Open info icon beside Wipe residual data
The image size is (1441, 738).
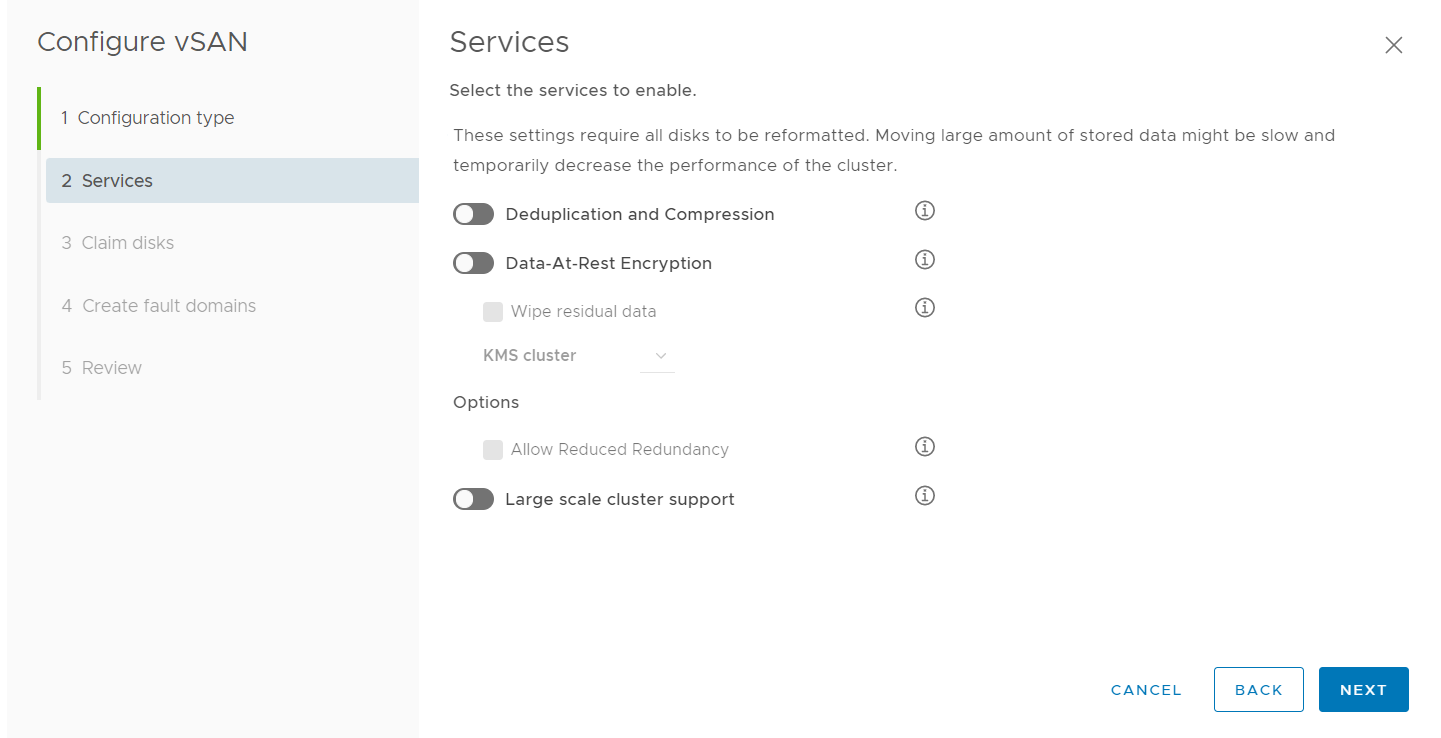(925, 308)
